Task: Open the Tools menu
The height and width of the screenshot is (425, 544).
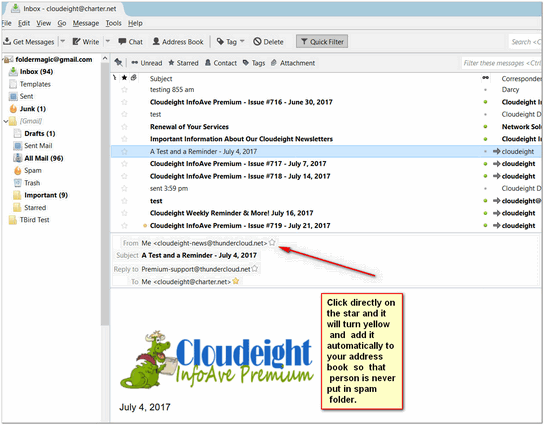Action: 113,23
